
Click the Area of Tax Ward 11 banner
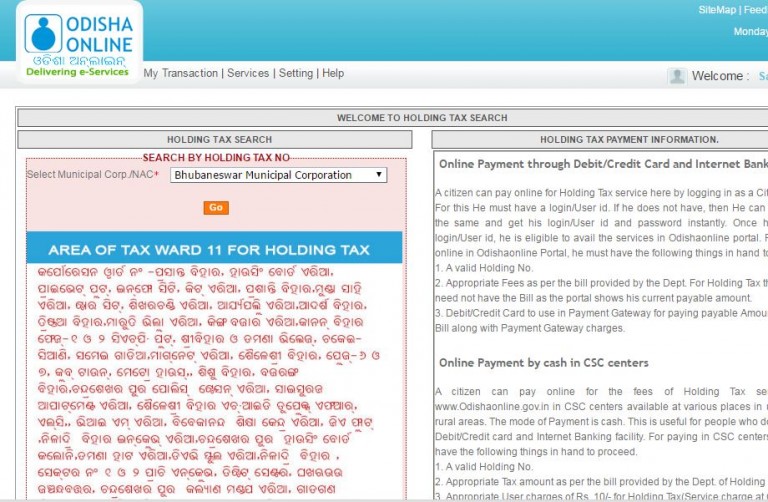pos(214,249)
